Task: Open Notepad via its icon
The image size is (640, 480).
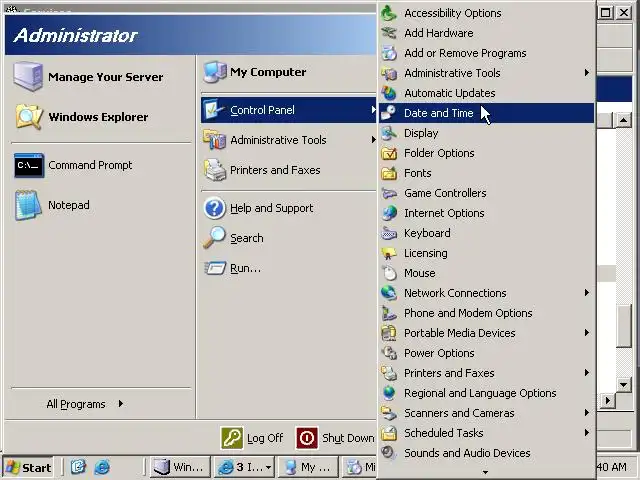Action: pos(28,205)
